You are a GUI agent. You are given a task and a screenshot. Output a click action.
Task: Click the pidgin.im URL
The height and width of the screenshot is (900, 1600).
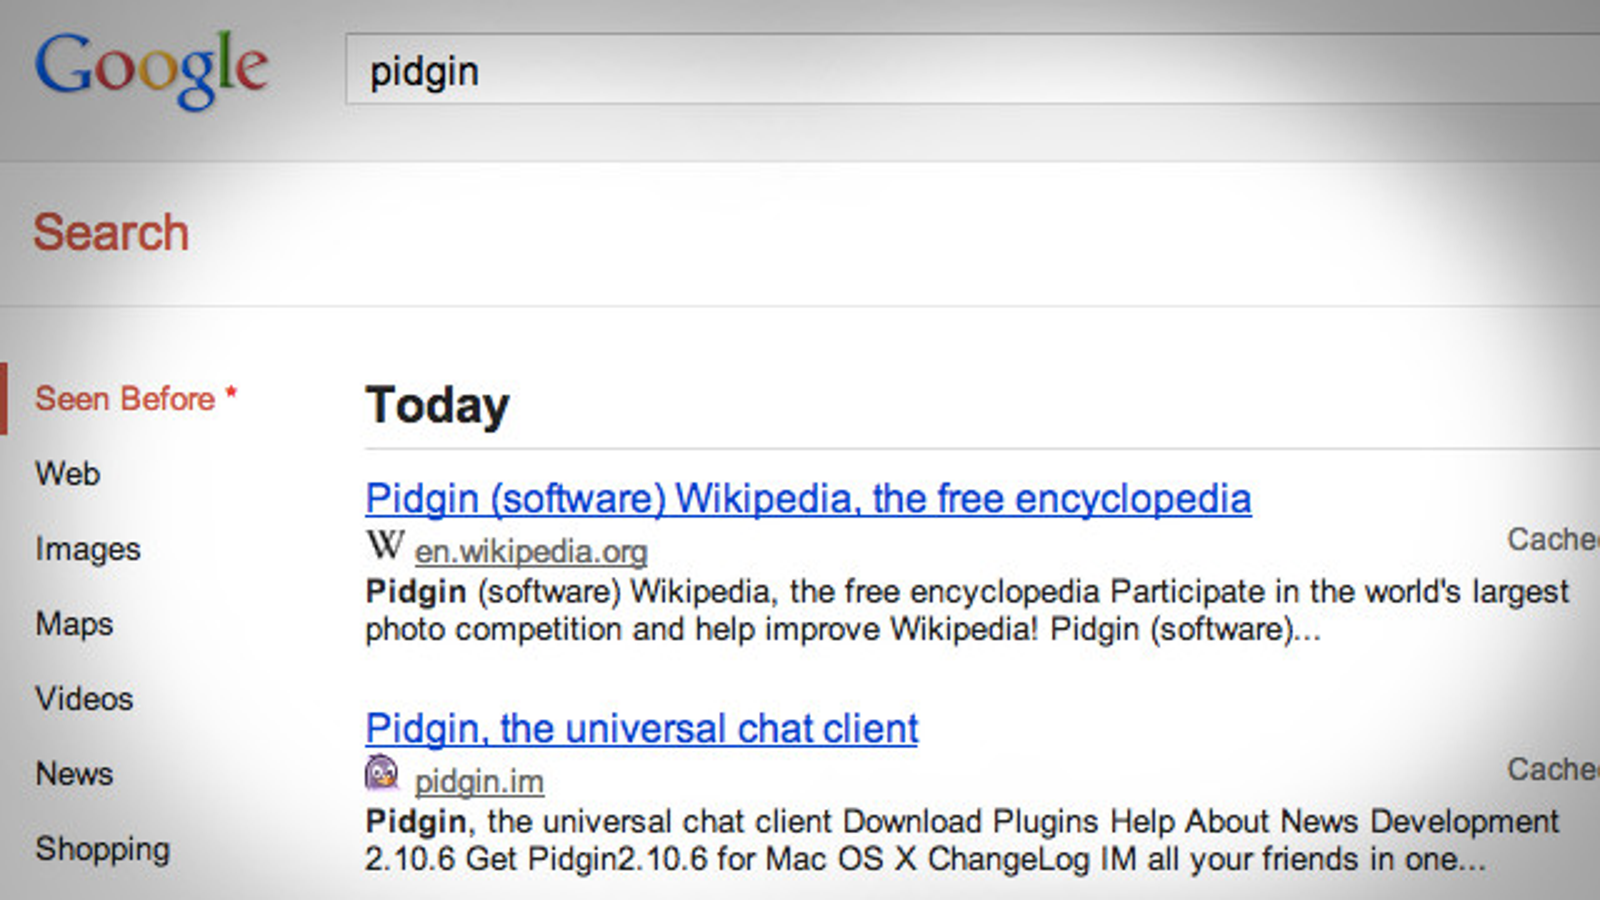point(479,781)
